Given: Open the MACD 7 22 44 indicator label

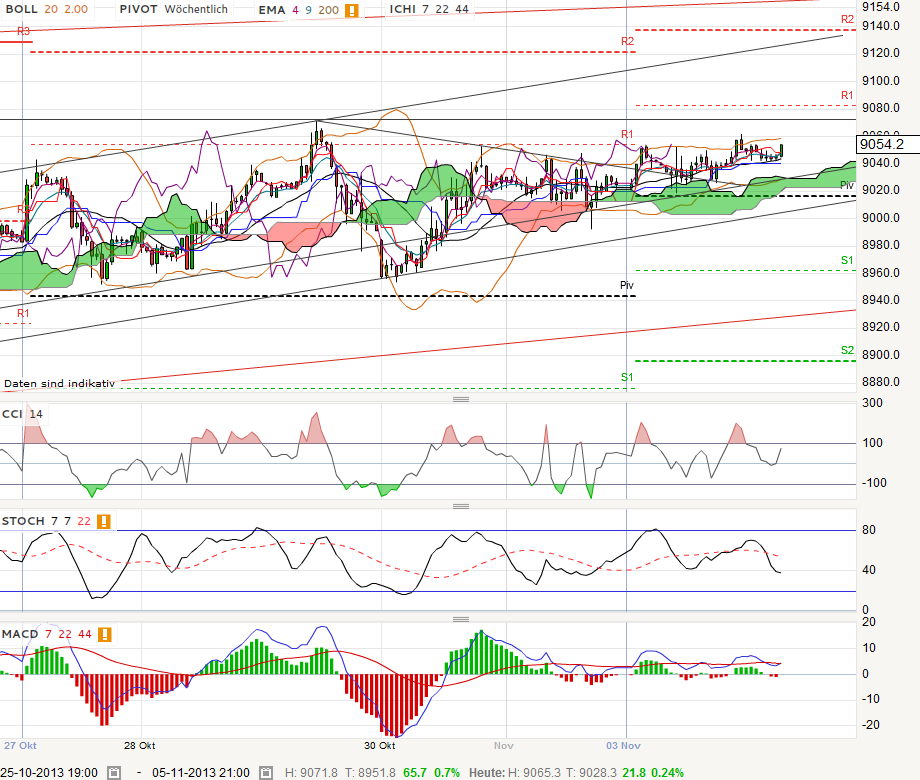Looking at the screenshot, I should tap(47, 634).
